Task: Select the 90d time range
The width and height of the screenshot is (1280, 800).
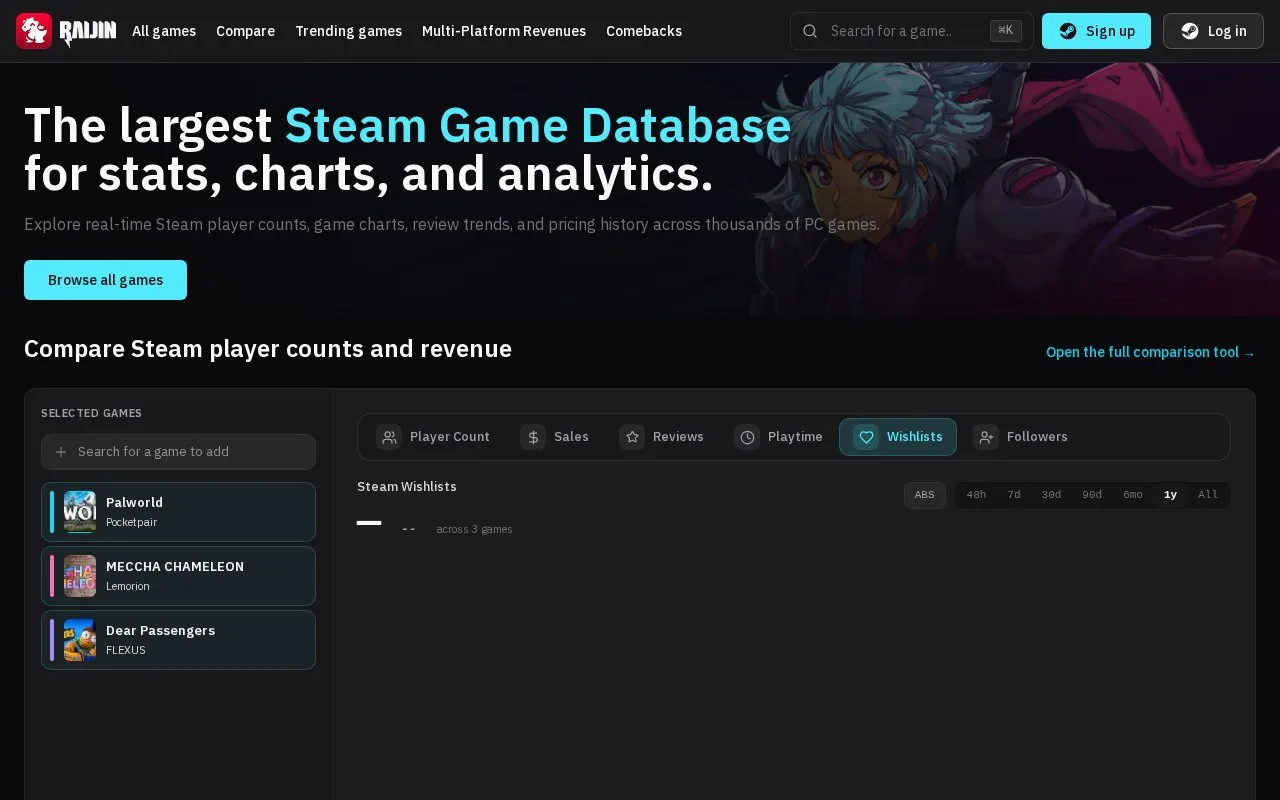Action: point(1092,495)
